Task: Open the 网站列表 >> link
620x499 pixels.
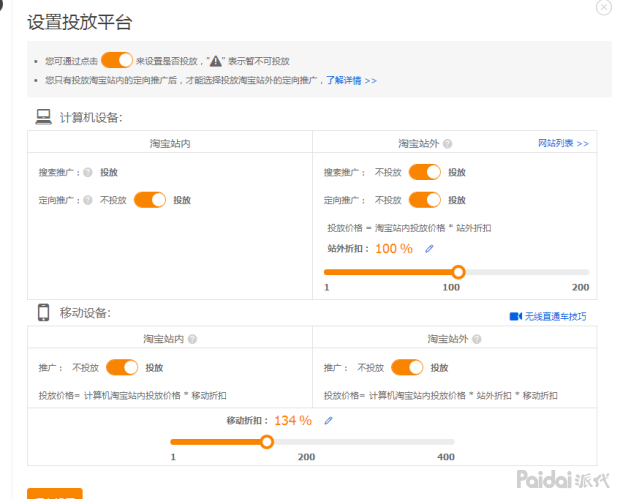Action: pyautogui.click(x=563, y=144)
